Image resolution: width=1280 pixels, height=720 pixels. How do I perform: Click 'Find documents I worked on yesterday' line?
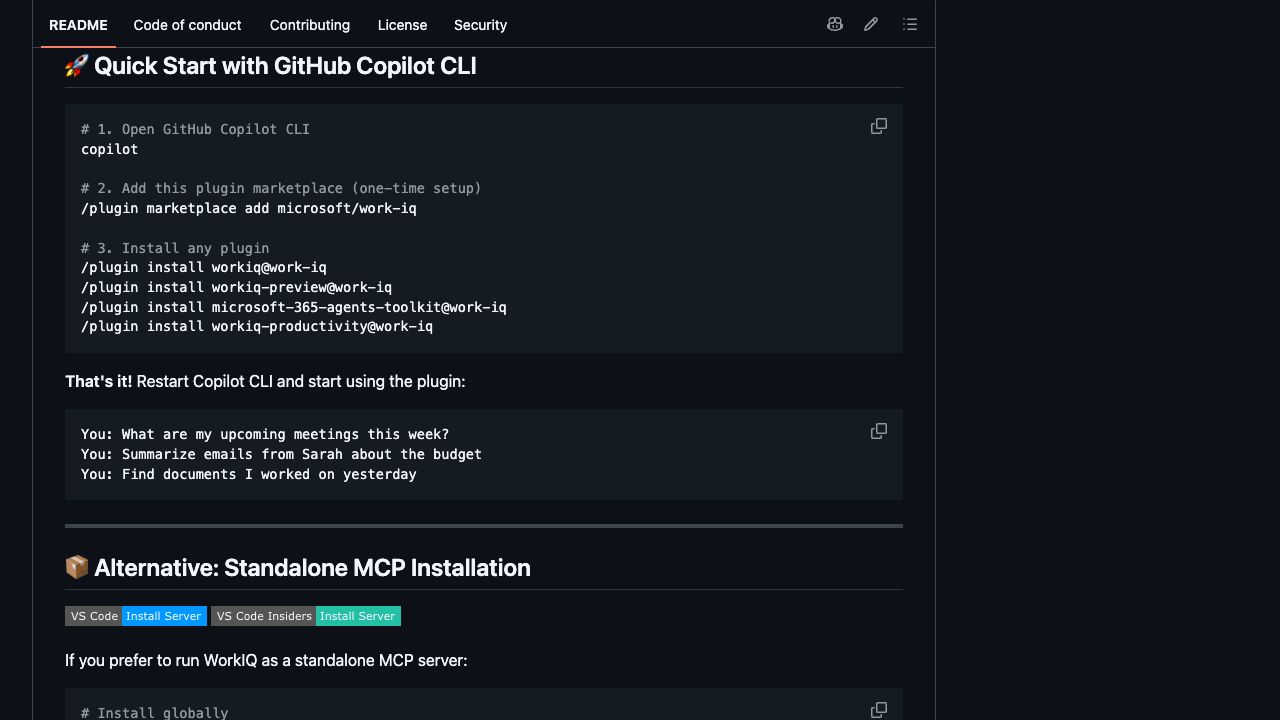click(249, 474)
